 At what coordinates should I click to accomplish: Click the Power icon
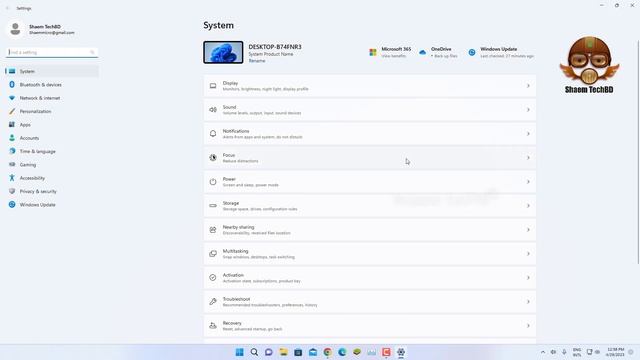(x=213, y=182)
